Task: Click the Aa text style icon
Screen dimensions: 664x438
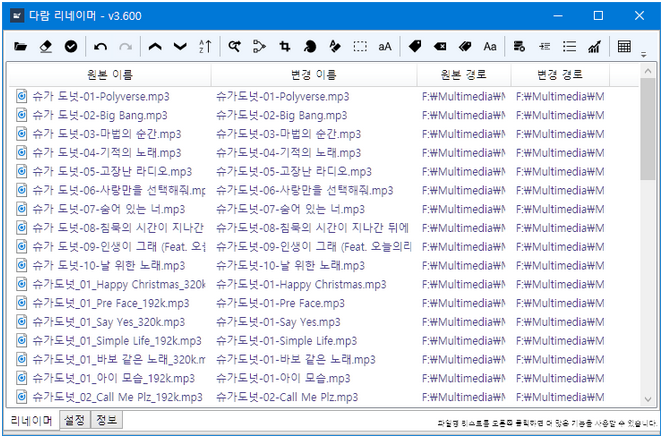Action: (490, 47)
